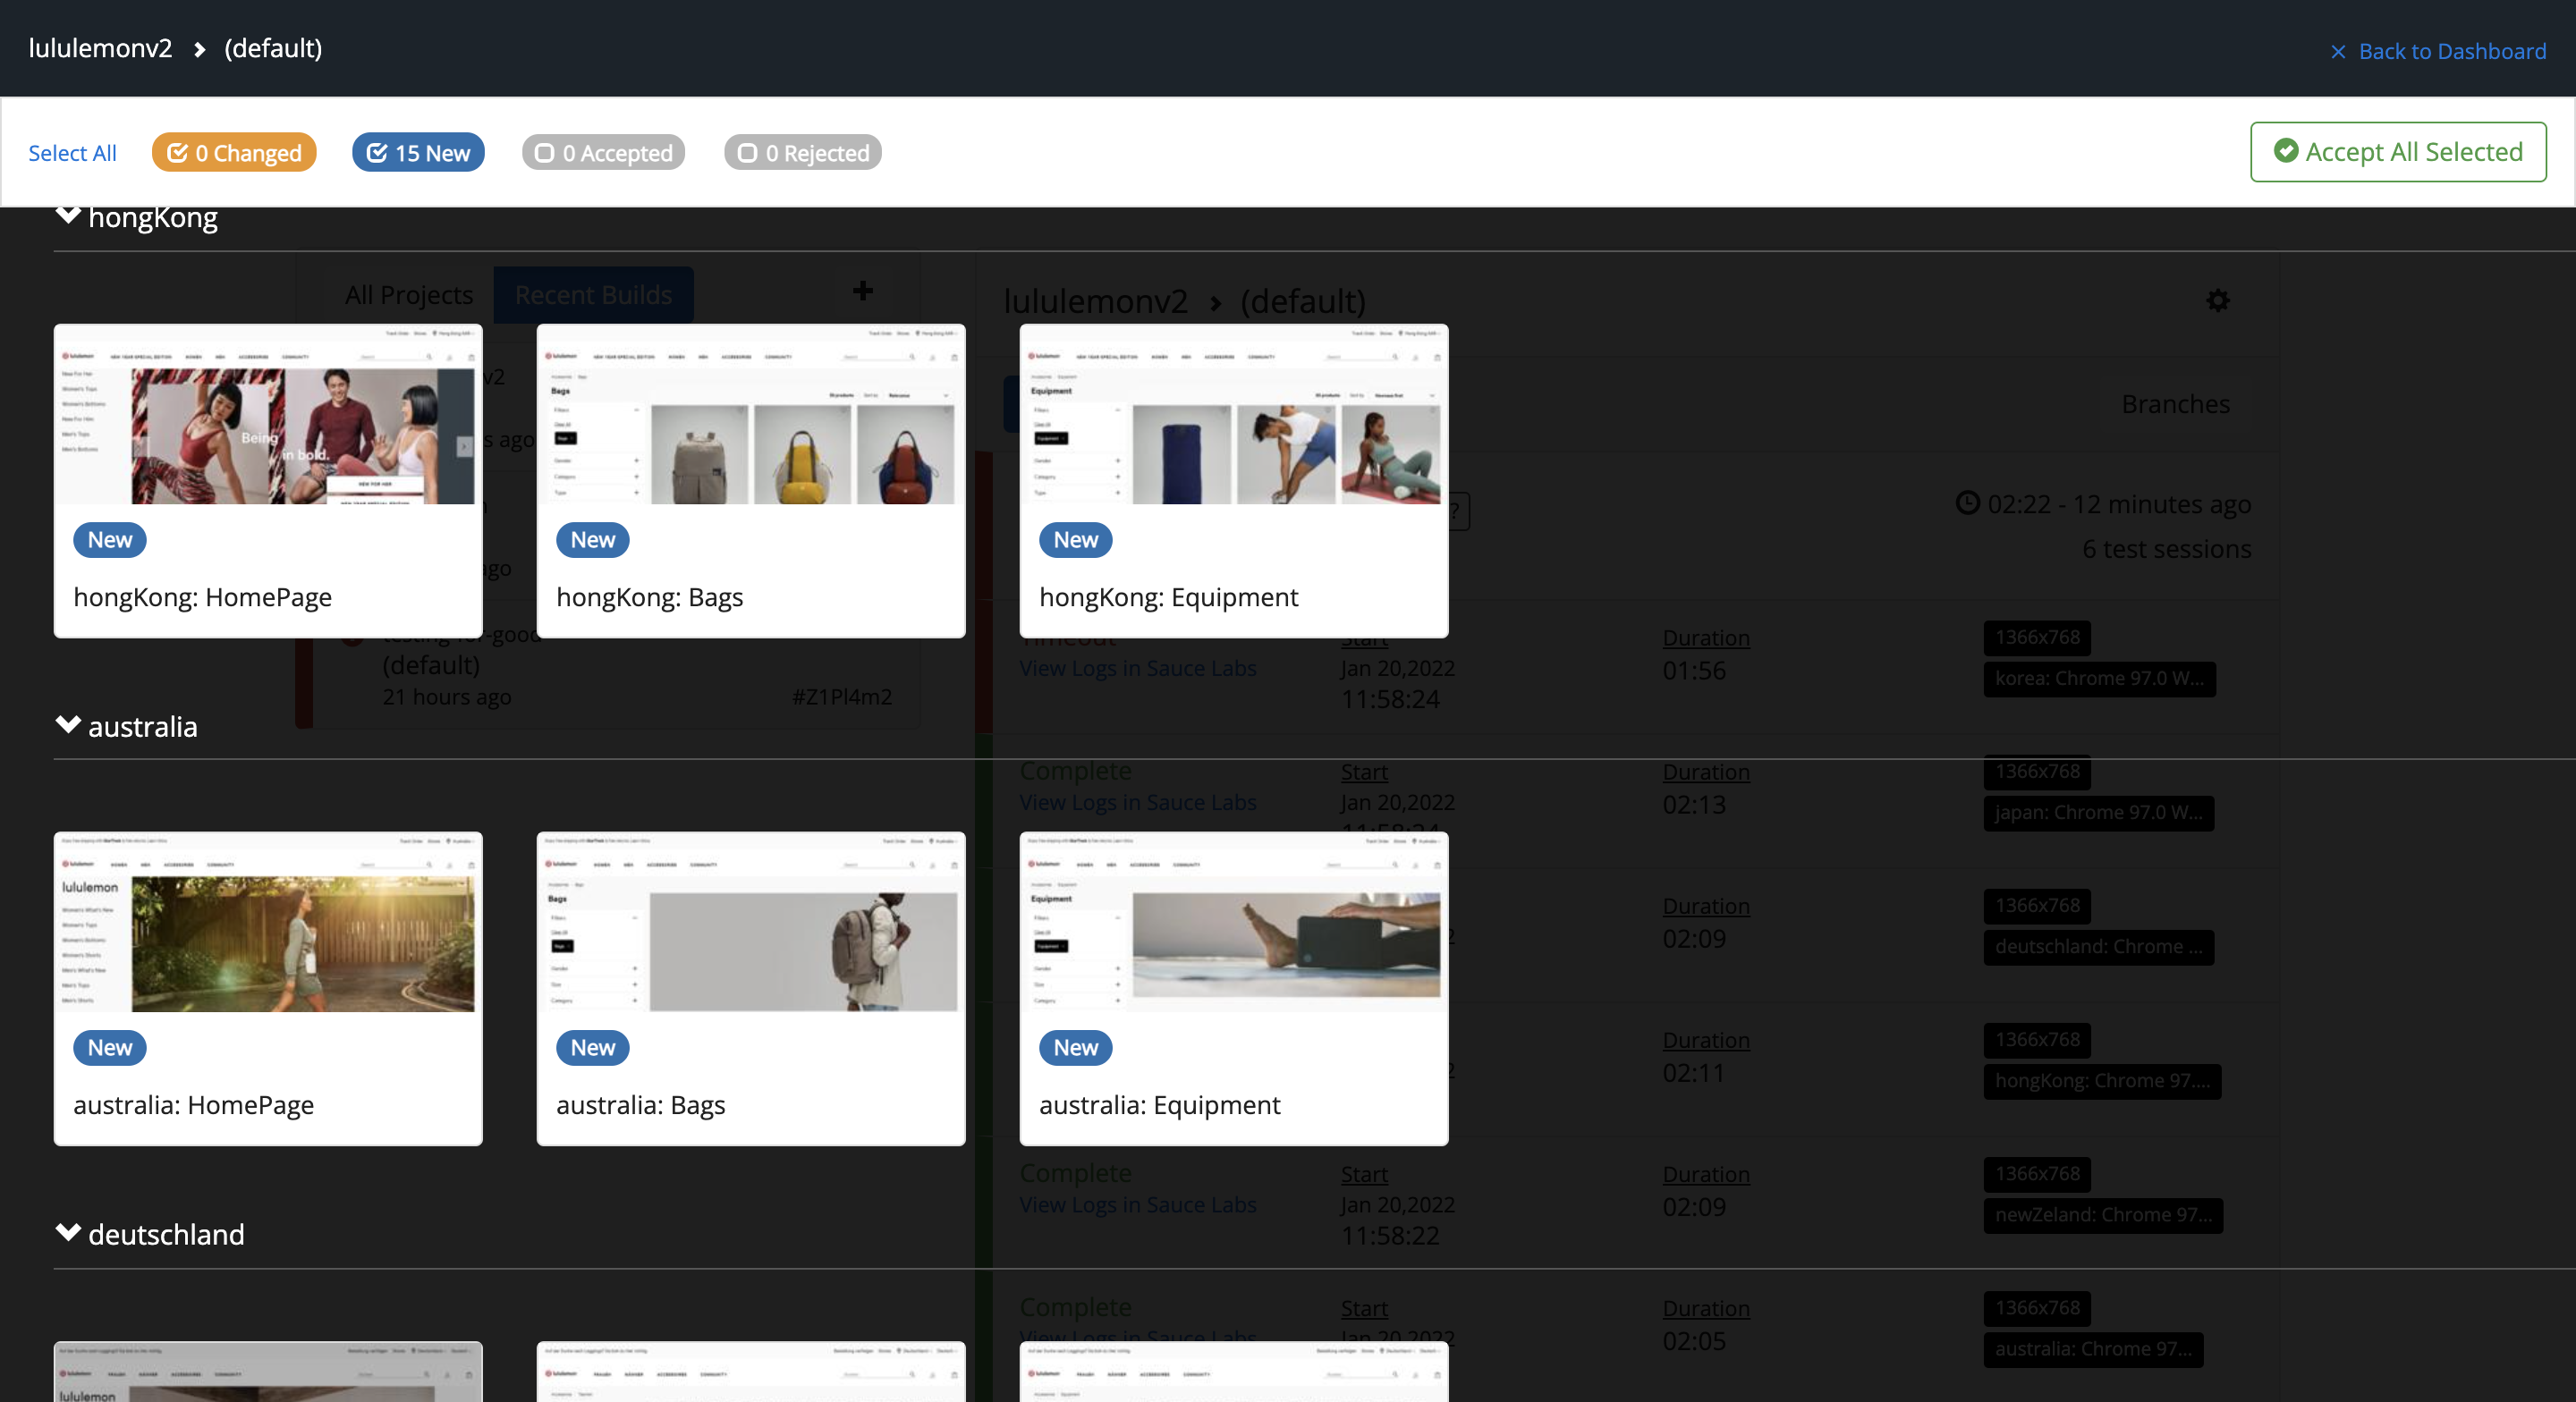Screen dimensions: 2576x1402
Task: Toggle the 0 Accepted filter checkbox
Action: pos(544,153)
